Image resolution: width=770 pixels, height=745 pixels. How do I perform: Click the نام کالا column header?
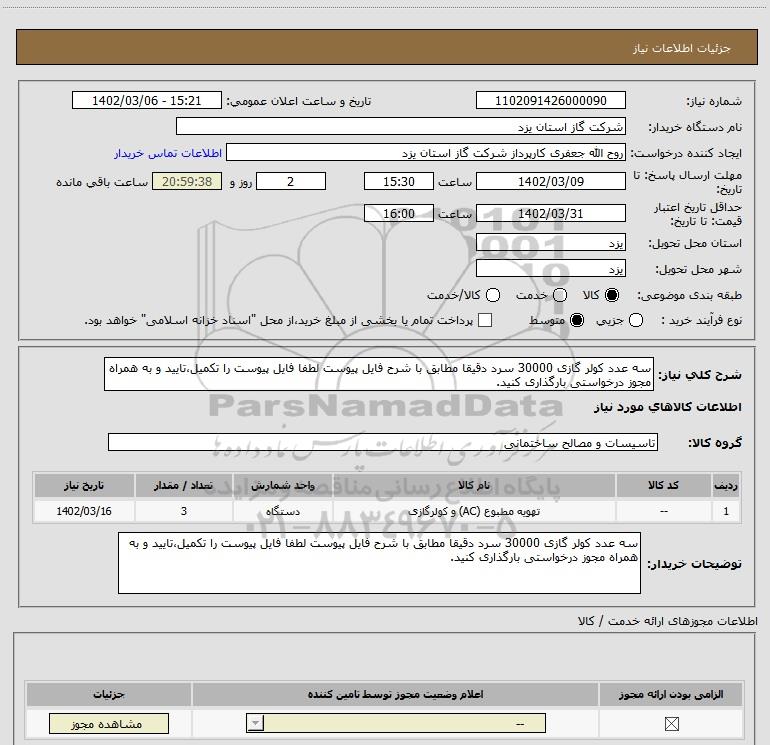click(474, 485)
